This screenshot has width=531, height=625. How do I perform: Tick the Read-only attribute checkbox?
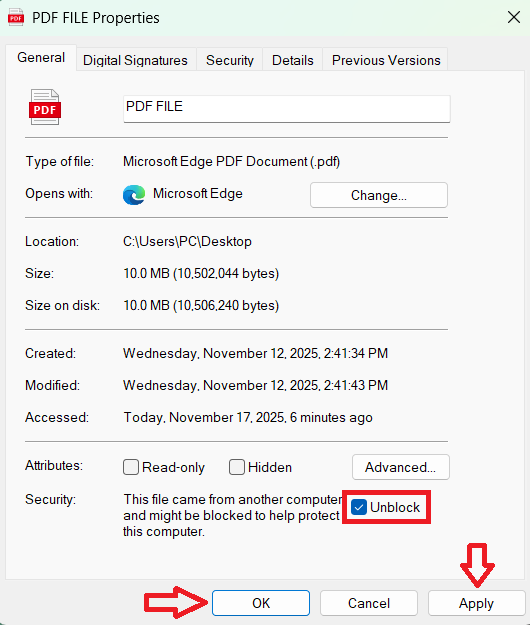click(x=131, y=467)
